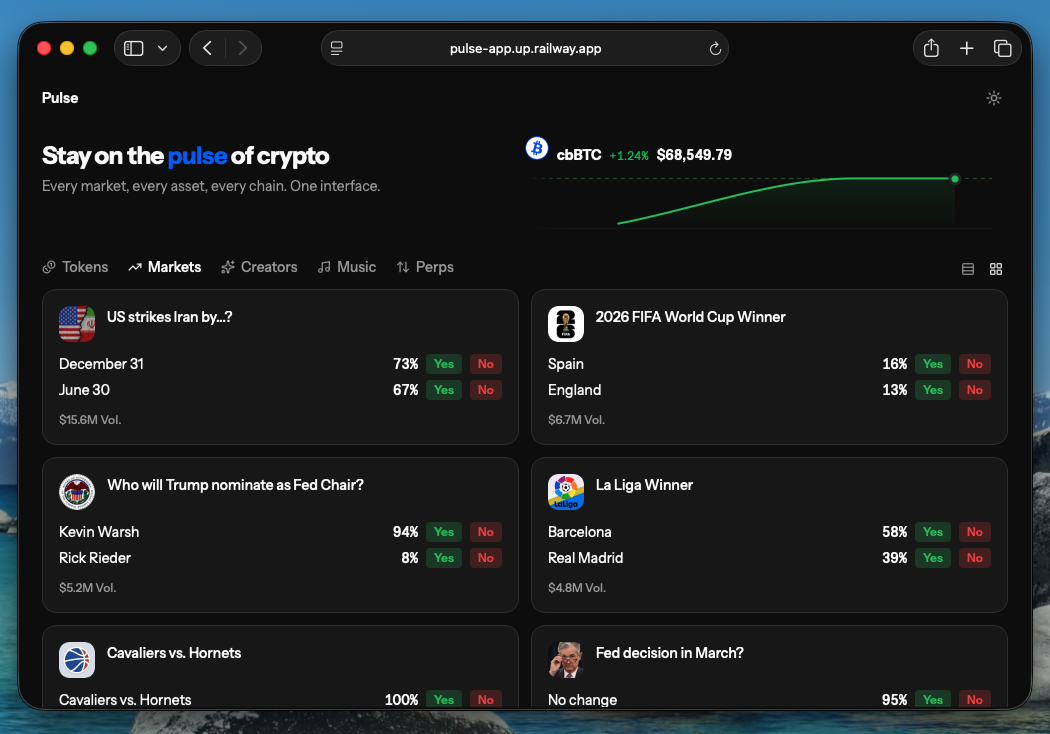Toggle light theme with sun icon
Image resolution: width=1050 pixels, height=734 pixels.
pos(994,98)
